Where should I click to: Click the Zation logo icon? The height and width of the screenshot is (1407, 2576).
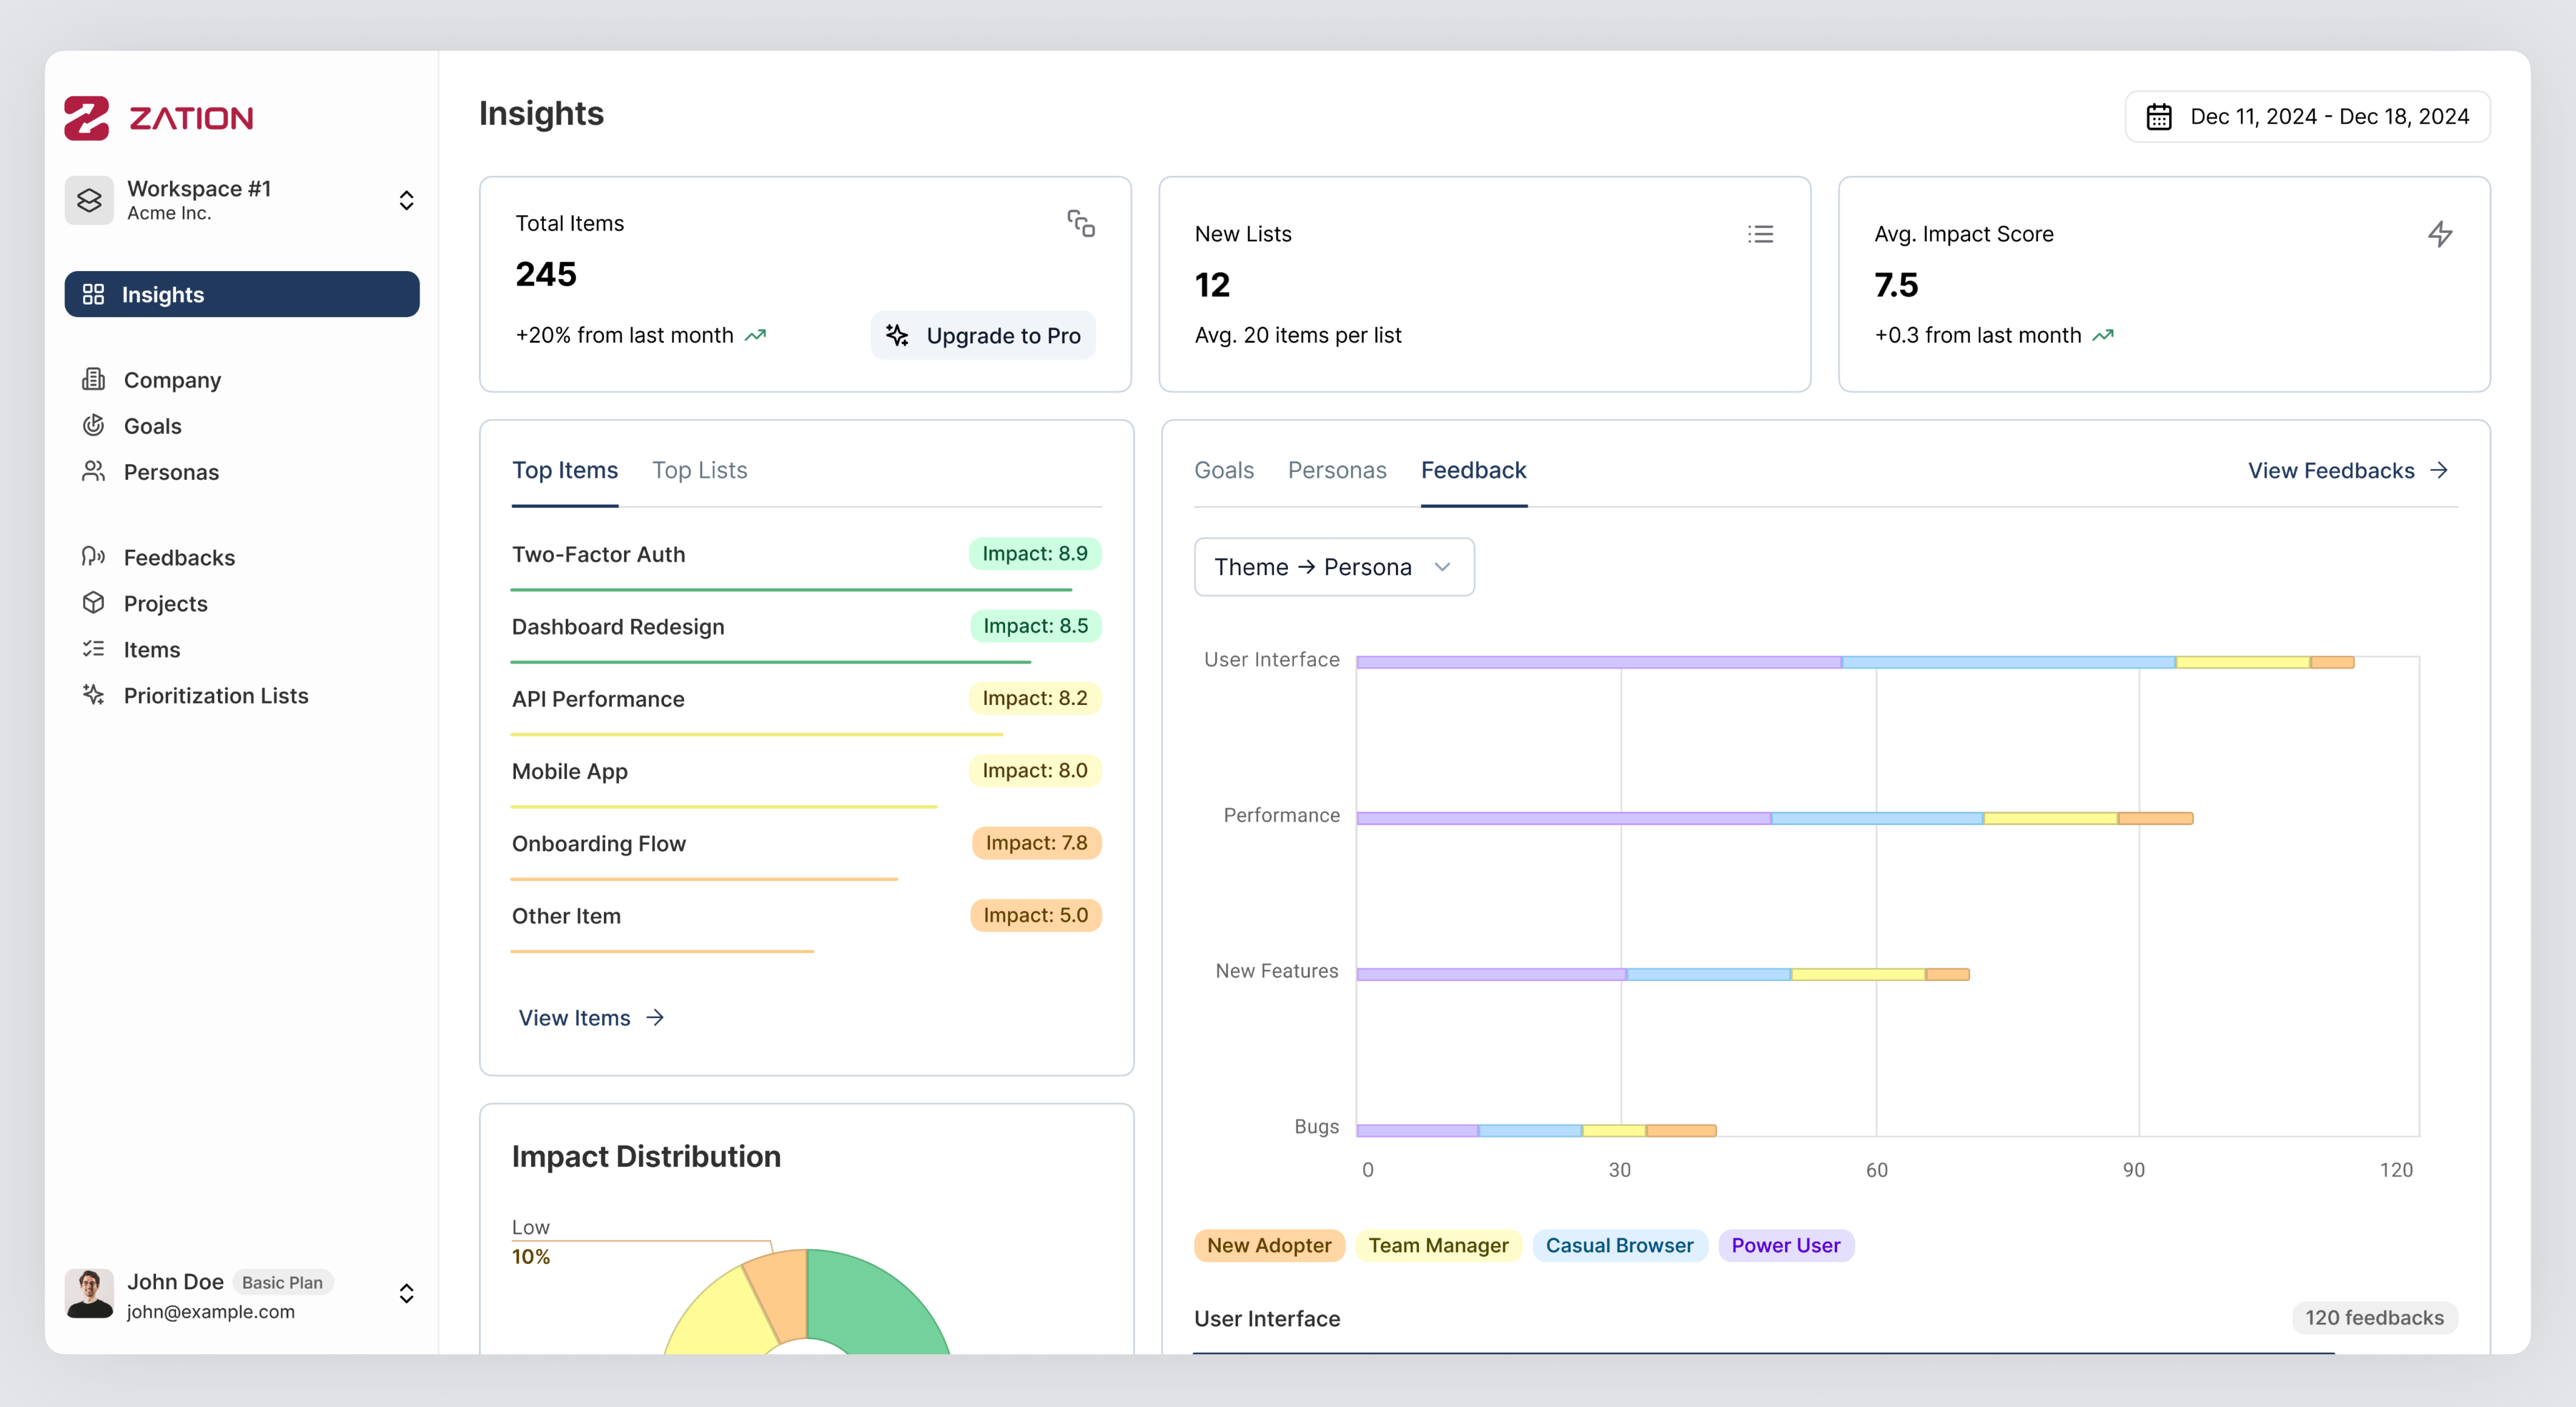pyautogui.click(x=86, y=118)
